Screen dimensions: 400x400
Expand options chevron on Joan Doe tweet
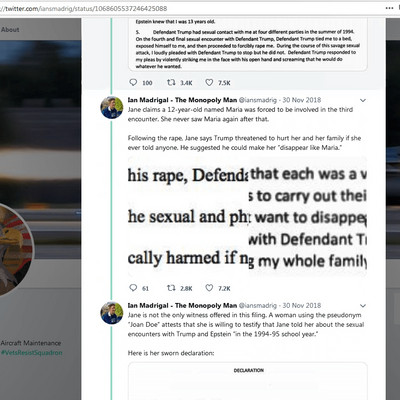[363, 306]
